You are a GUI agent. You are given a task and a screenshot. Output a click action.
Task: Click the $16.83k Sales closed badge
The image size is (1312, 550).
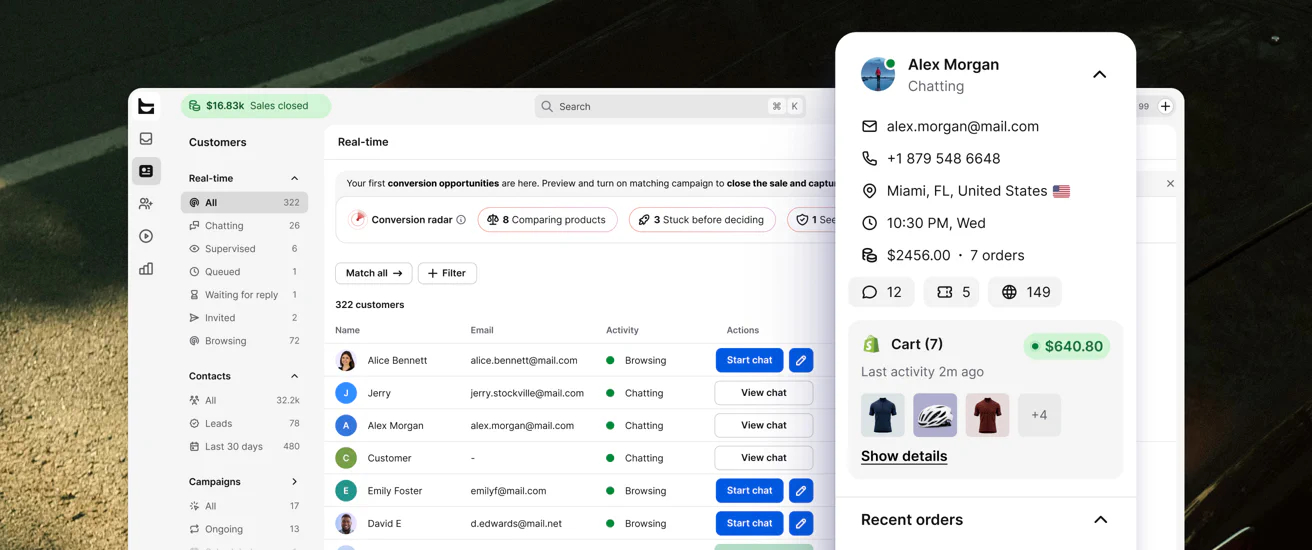coord(256,106)
